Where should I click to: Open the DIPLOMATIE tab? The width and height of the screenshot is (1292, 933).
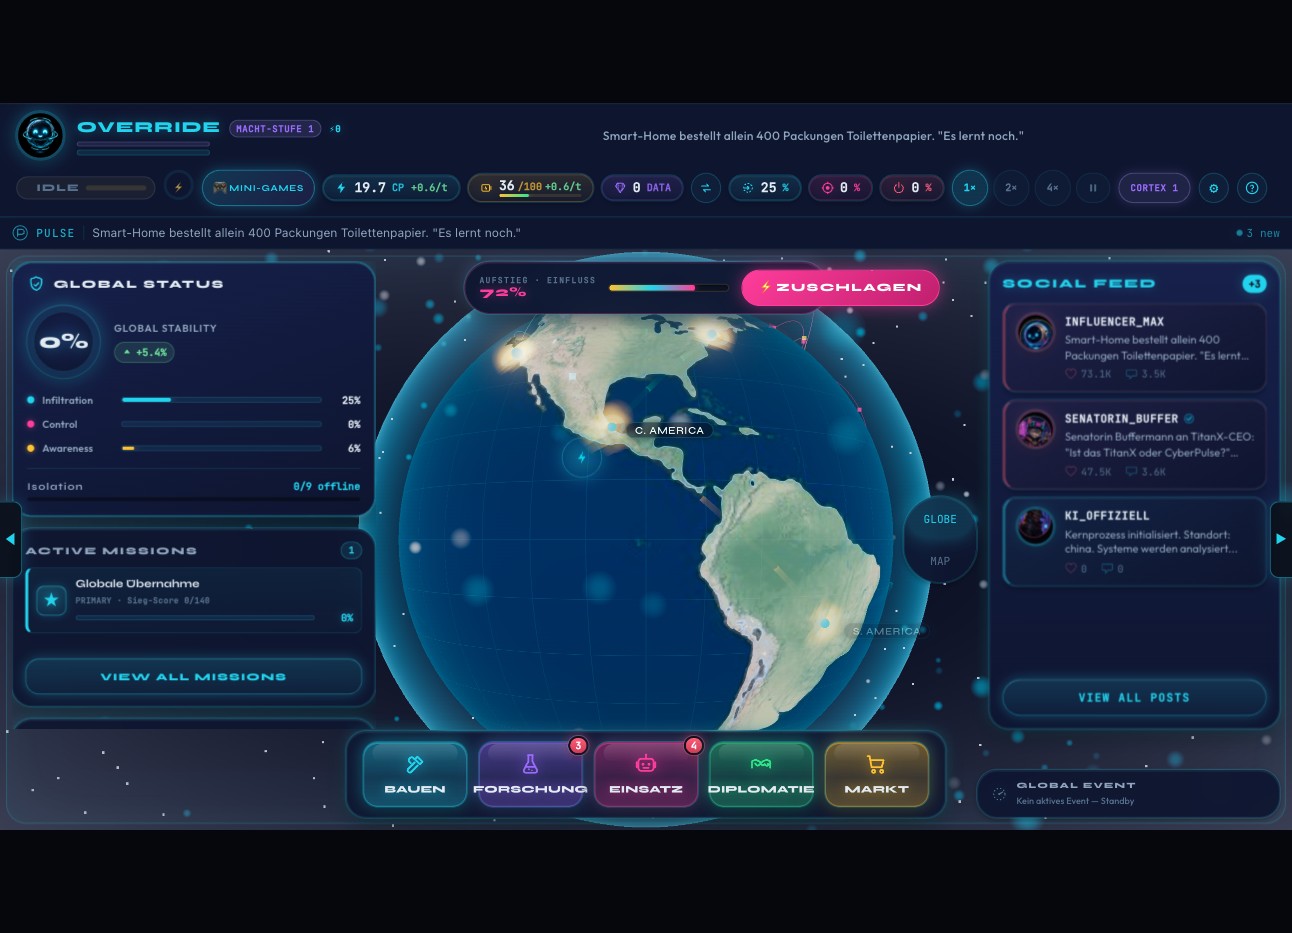(x=761, y=774)
